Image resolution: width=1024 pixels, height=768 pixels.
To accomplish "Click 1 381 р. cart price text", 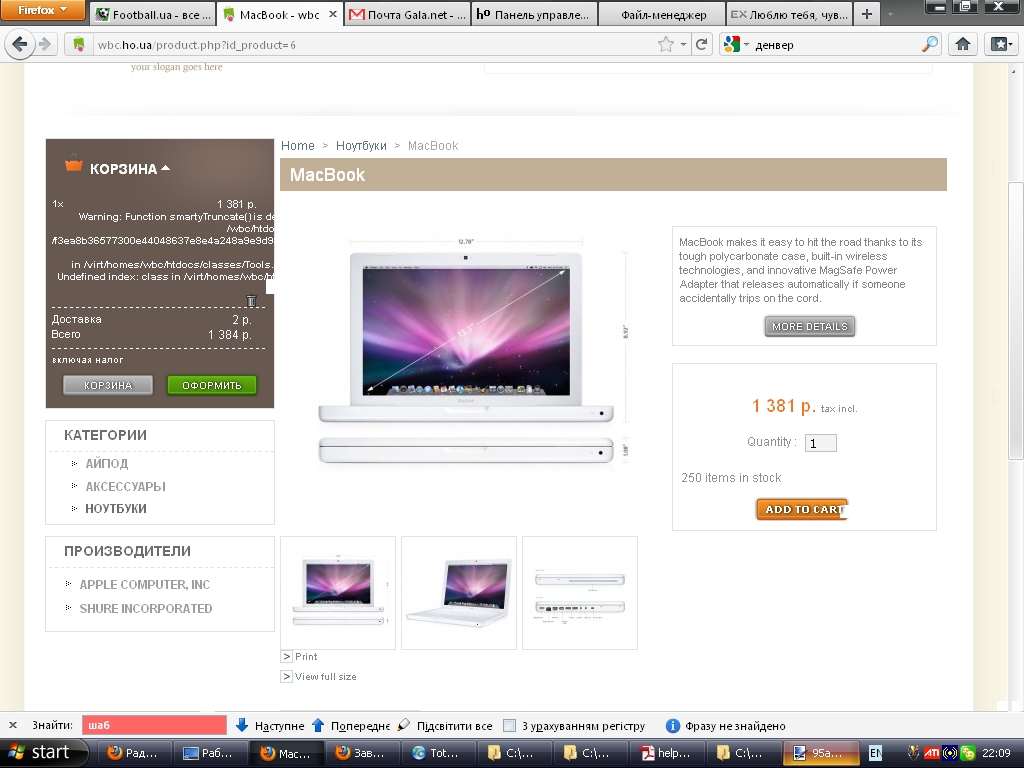I will coord(236,204).
